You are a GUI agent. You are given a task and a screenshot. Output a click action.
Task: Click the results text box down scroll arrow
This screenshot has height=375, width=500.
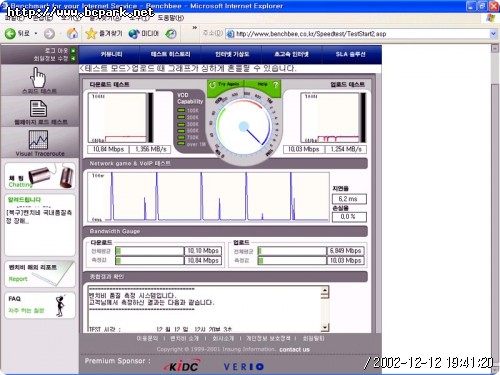pos(324,328)
